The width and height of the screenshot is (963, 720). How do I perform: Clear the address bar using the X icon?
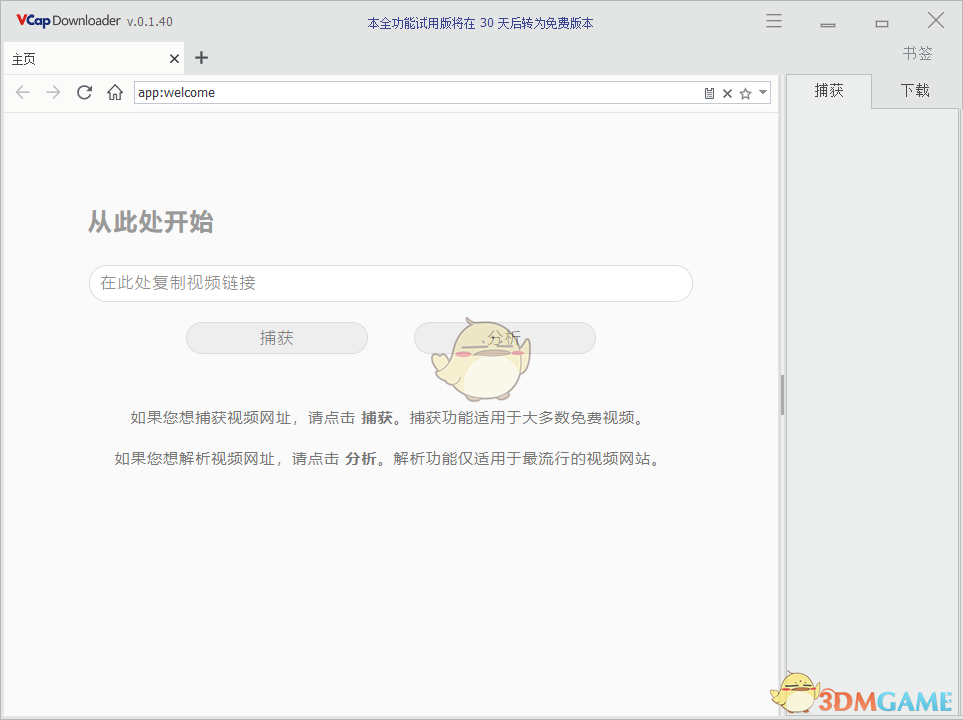[x=727, y=92]
